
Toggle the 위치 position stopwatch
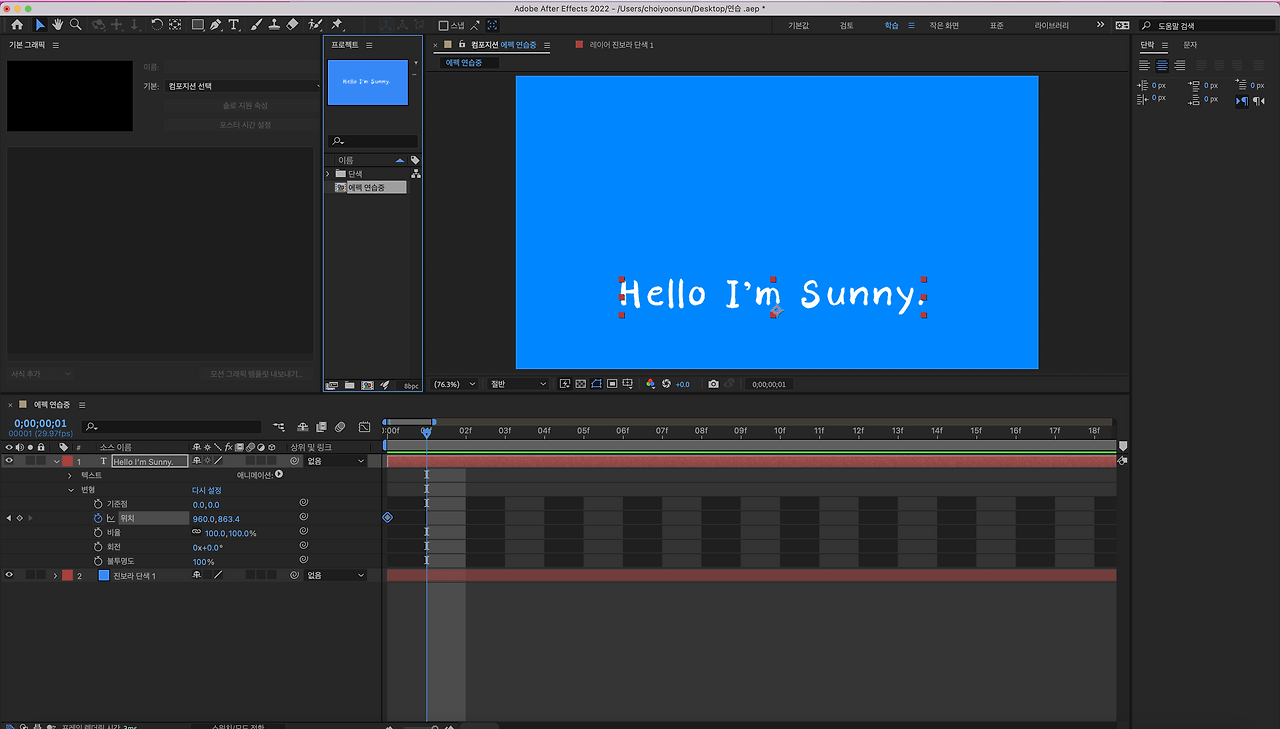pyautogui.click(x=98, y=518)
